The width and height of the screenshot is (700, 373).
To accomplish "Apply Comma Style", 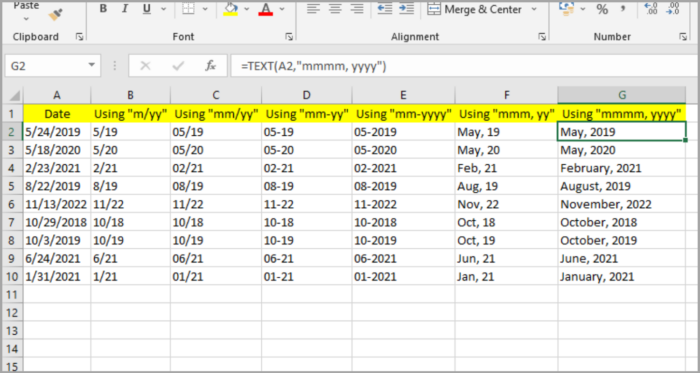I will [x=623, y=9].
